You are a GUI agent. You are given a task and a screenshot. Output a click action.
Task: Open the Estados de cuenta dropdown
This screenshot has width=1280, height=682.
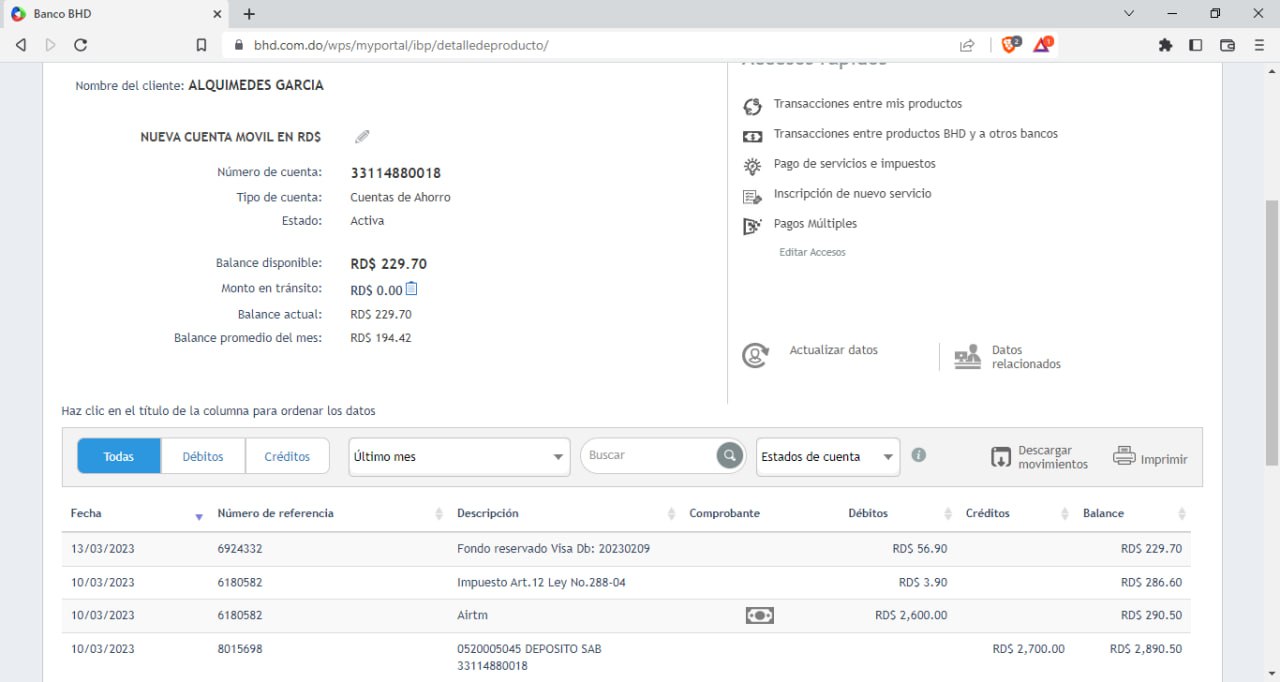click(x=827, y=457)
